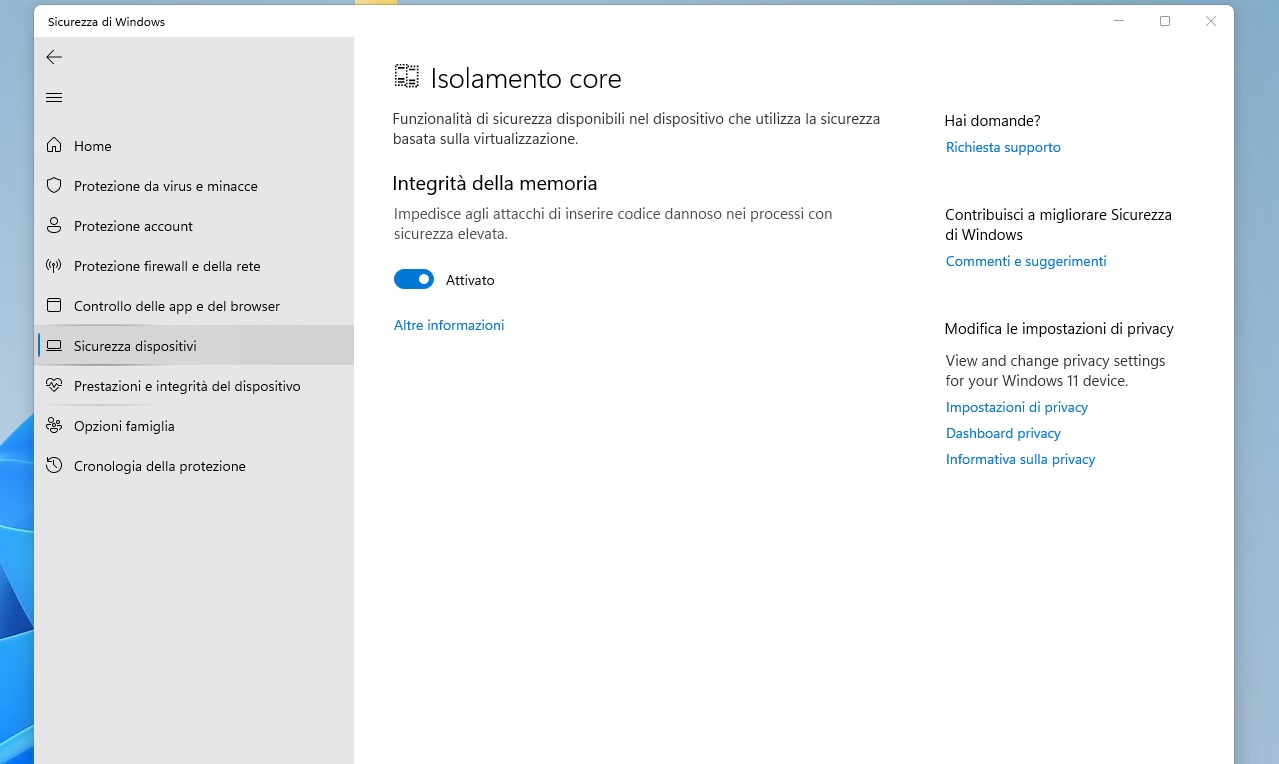Click the app and browser control icon
Screen dimensions: 1279x764
click(x=54, y=306)
